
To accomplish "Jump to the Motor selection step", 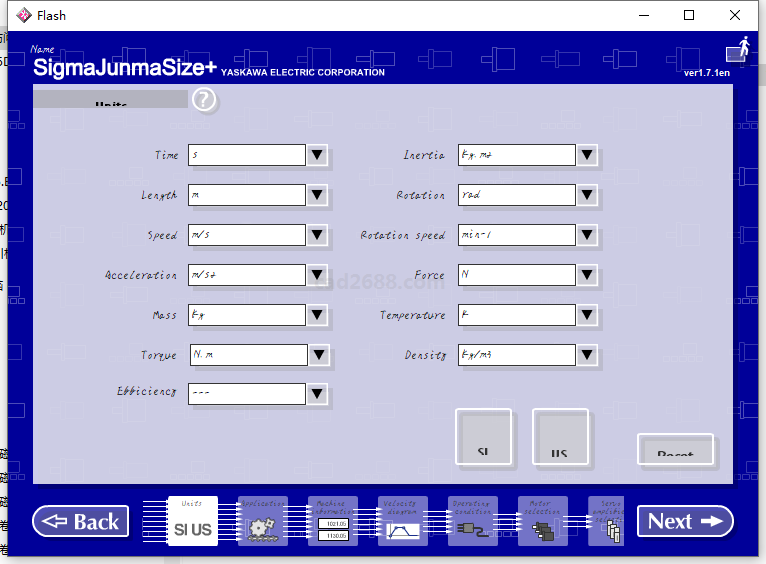I will pyautogui.click(x=542, y=521).
